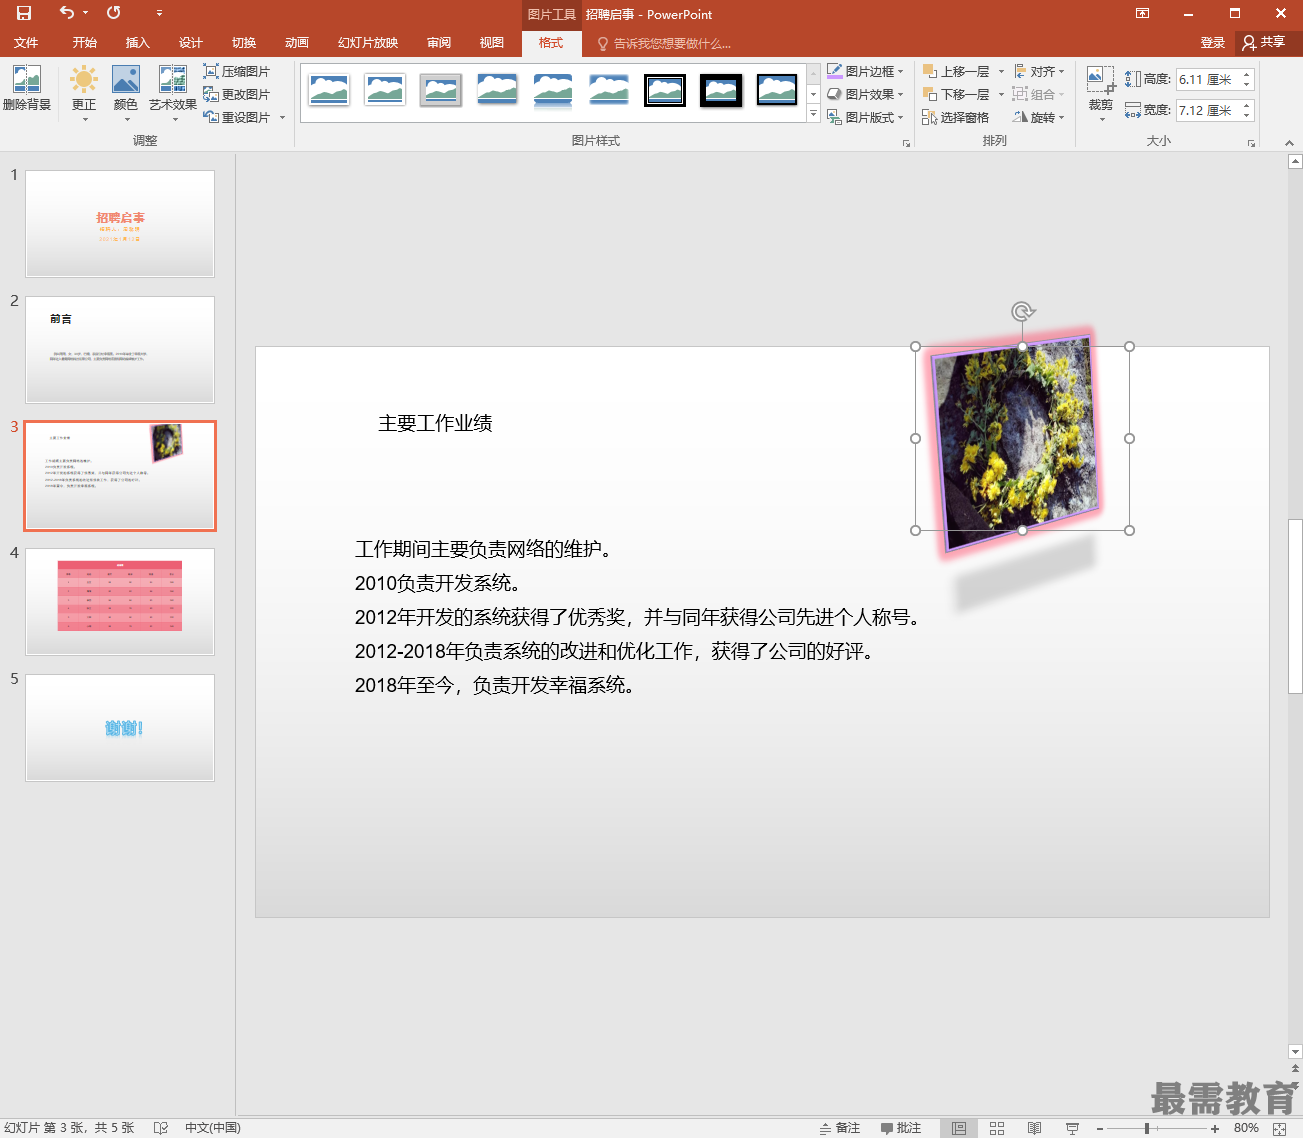
Task: Click Reset Picture (重设图片)
Action: click(237, 117)
